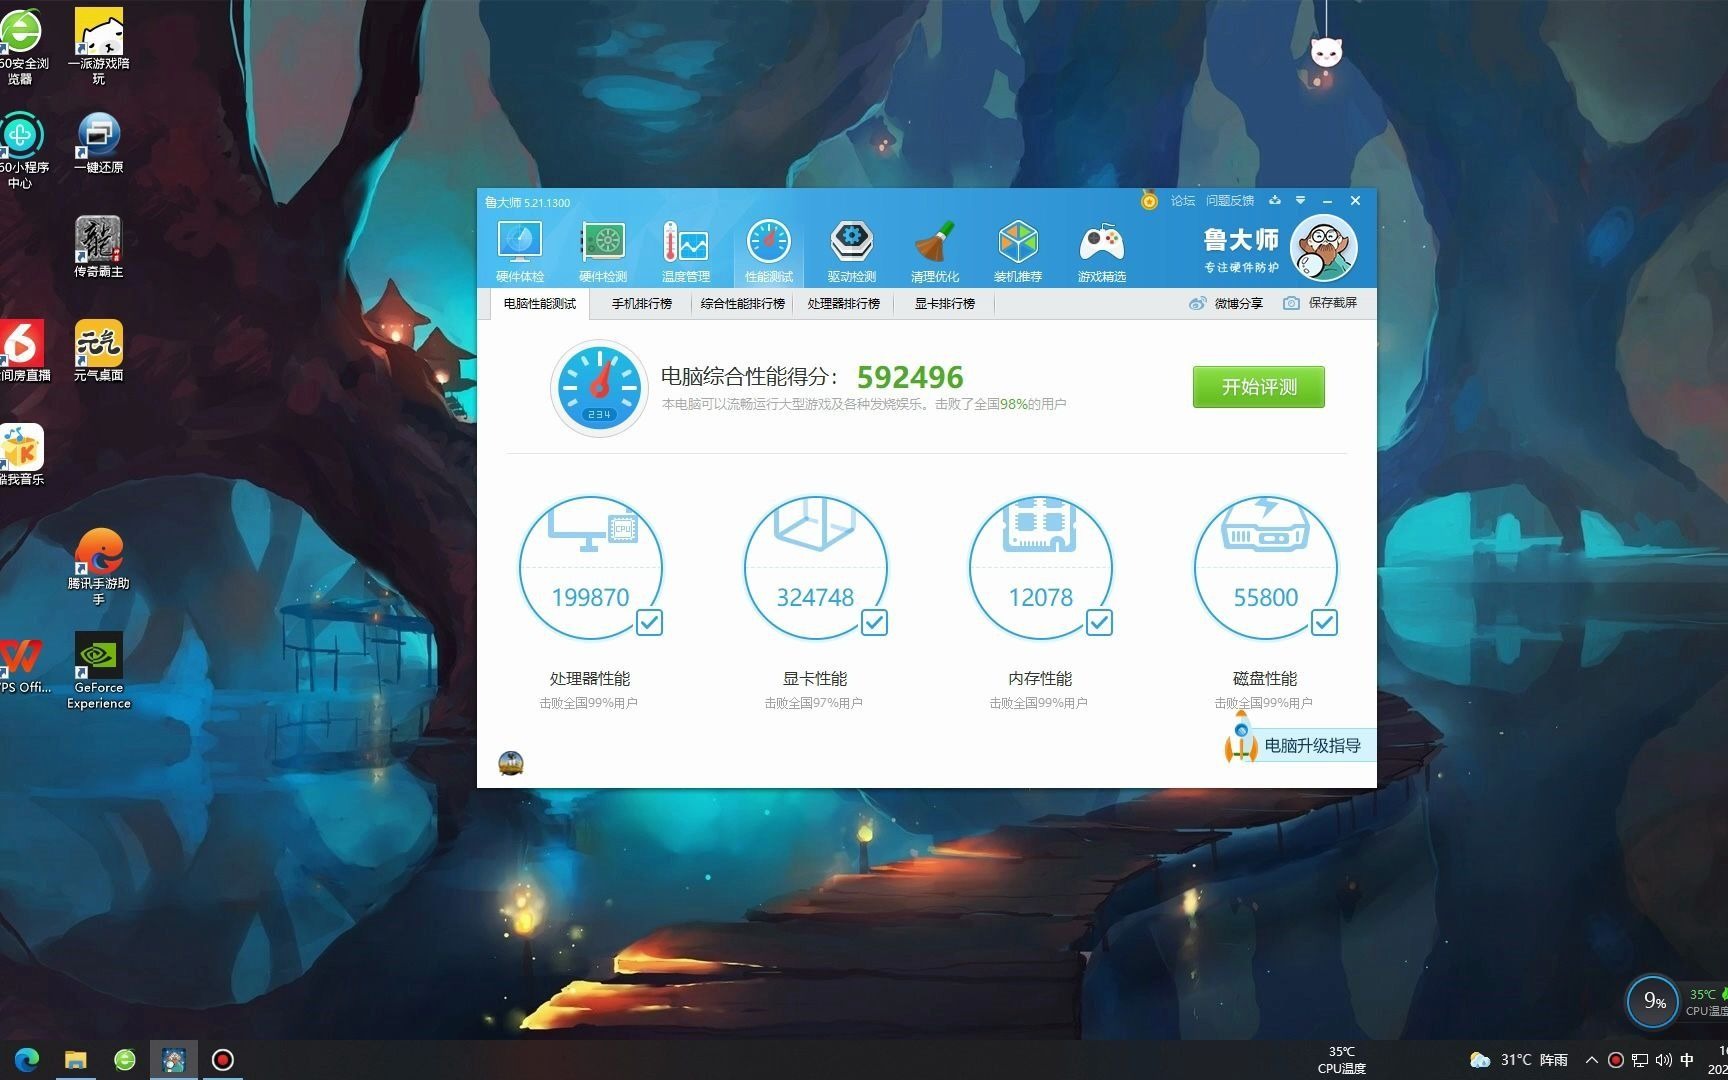Open the 装机推荐 cube icon
The image size is (1728, 1080).
(1018, 252)
